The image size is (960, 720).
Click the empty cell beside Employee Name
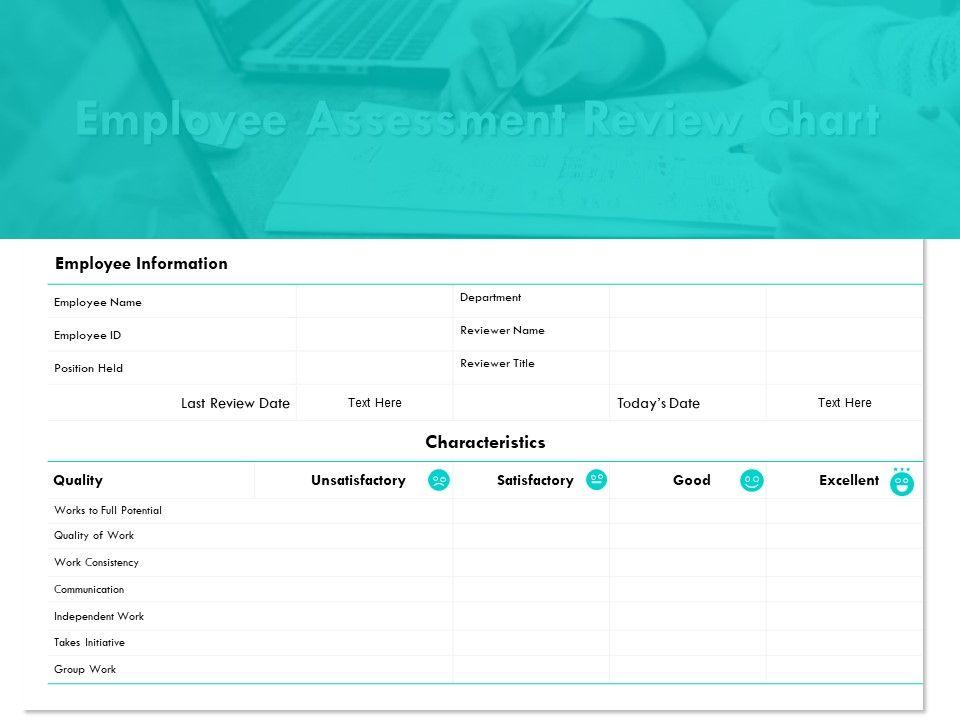[374, 302]
